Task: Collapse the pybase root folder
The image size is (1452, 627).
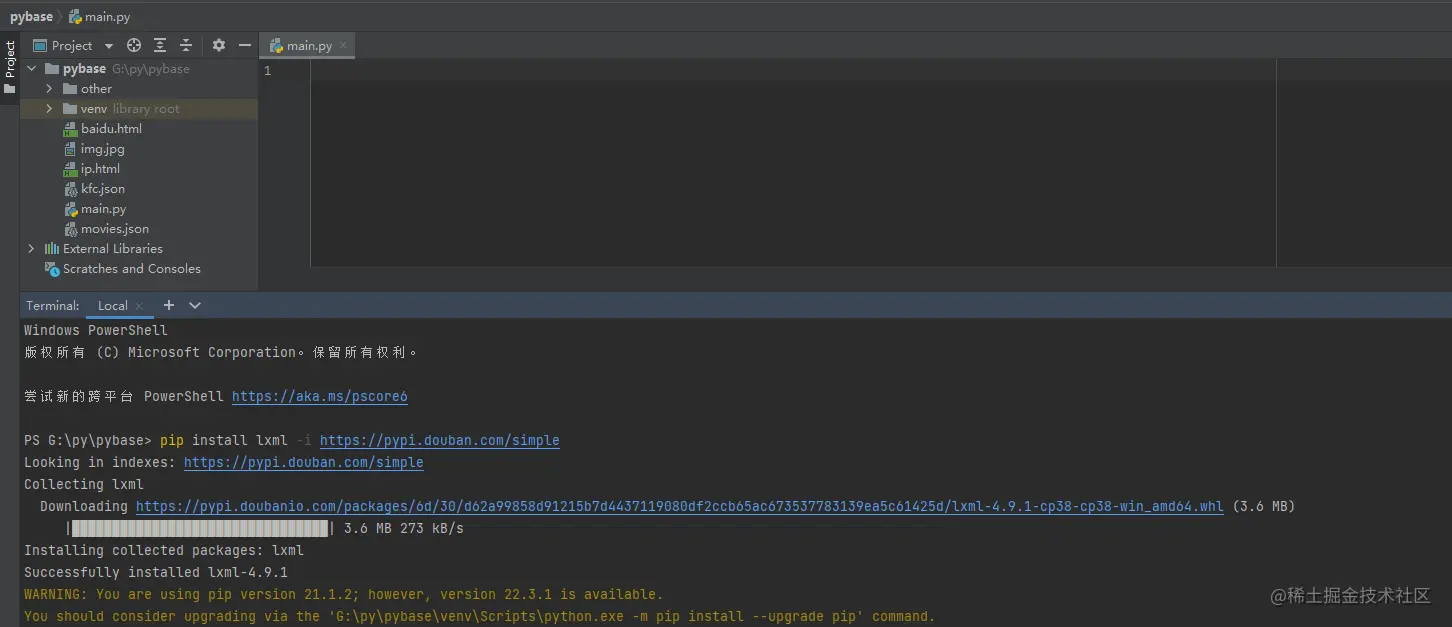Action: tap(31, 69)
